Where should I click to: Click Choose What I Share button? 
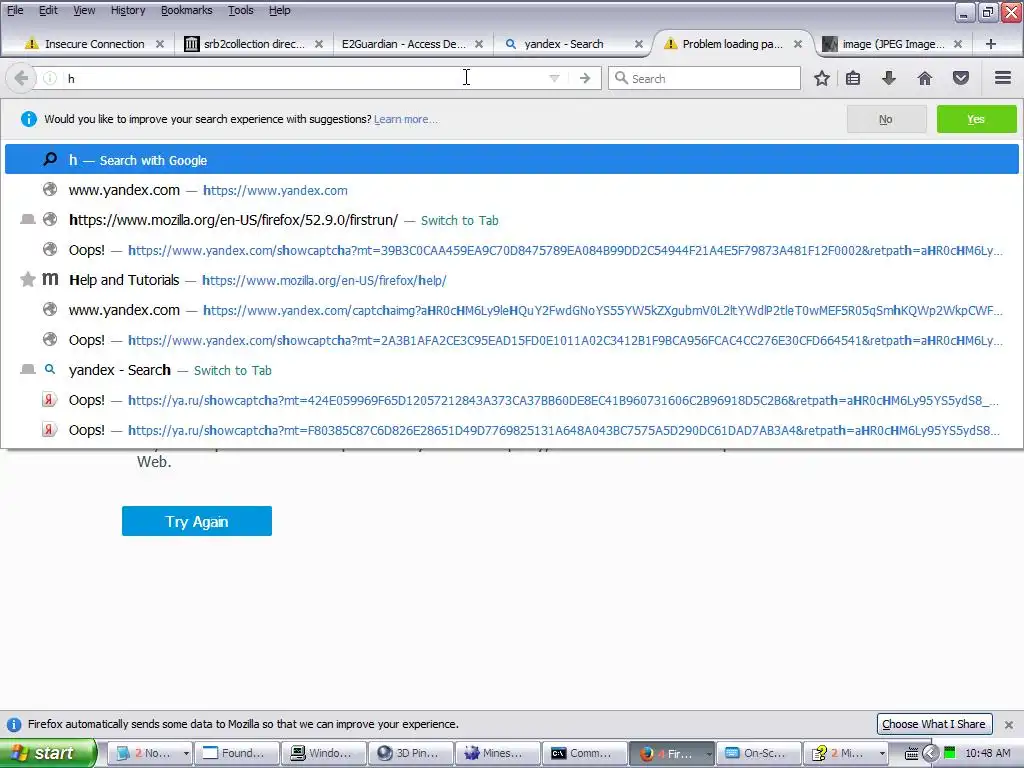[x=934, y=724]
